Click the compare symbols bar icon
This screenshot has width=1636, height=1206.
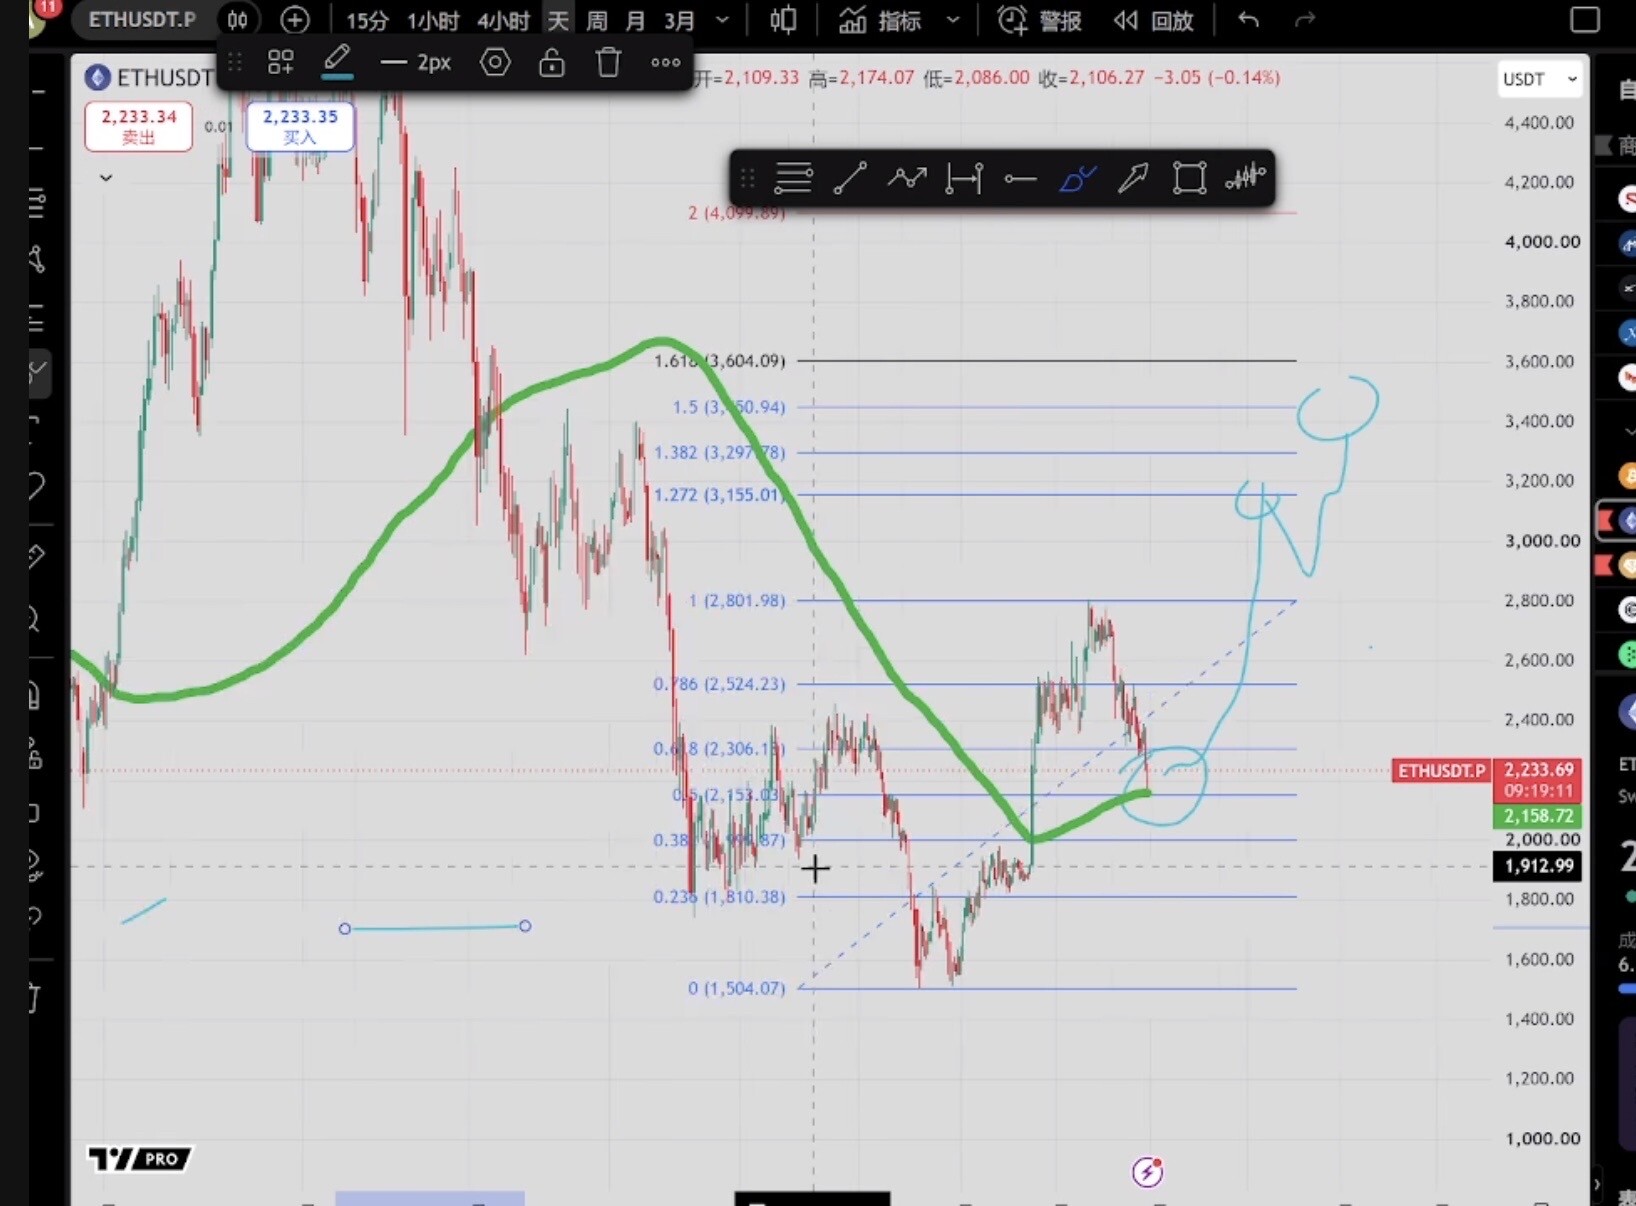[238, 20]
